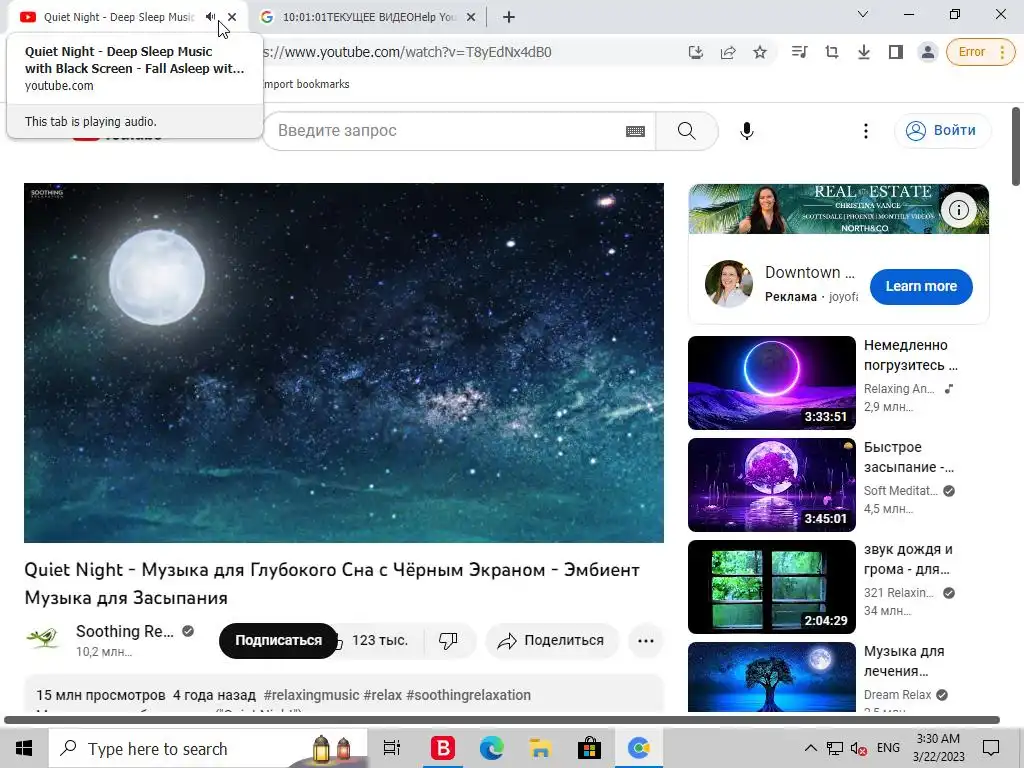
Task: Click the main video player
Action: coord(344,362)
